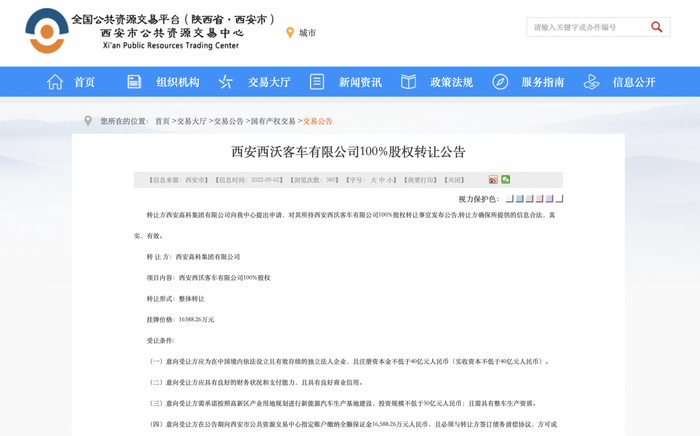The height and width of the screenshot is (436, 700).
Task: Click the 关闭 close link in info bar
Action: [x=454, y=180]
